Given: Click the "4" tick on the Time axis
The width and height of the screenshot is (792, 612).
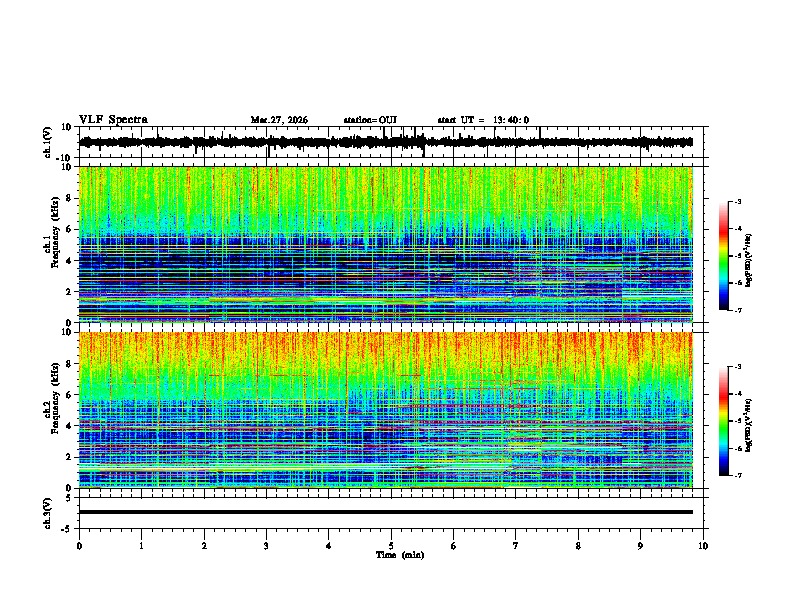Looking at the screenshot, I should [x=329, y=546].
